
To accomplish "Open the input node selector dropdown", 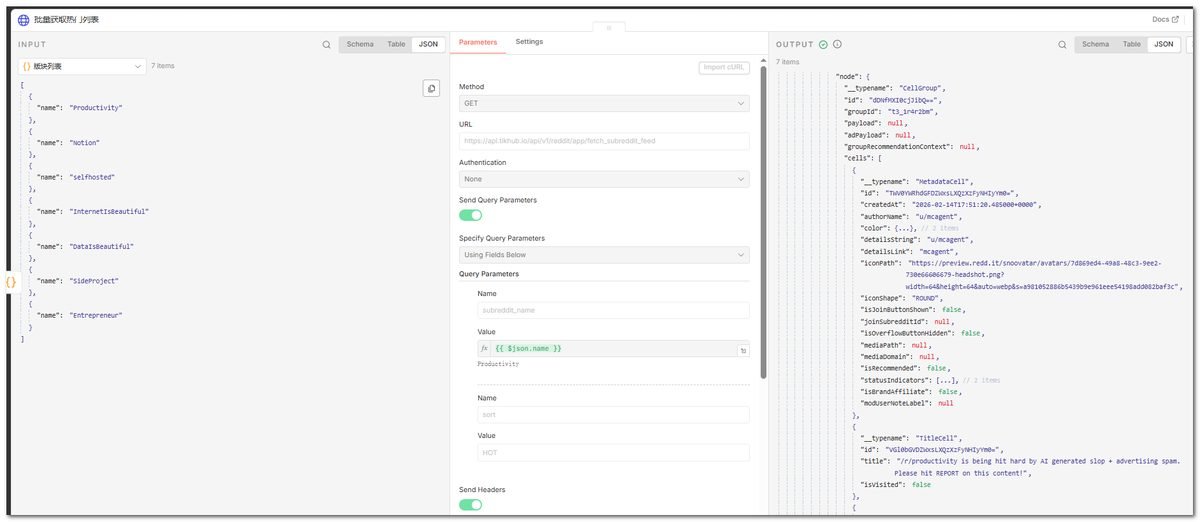I will click(82, 66).
